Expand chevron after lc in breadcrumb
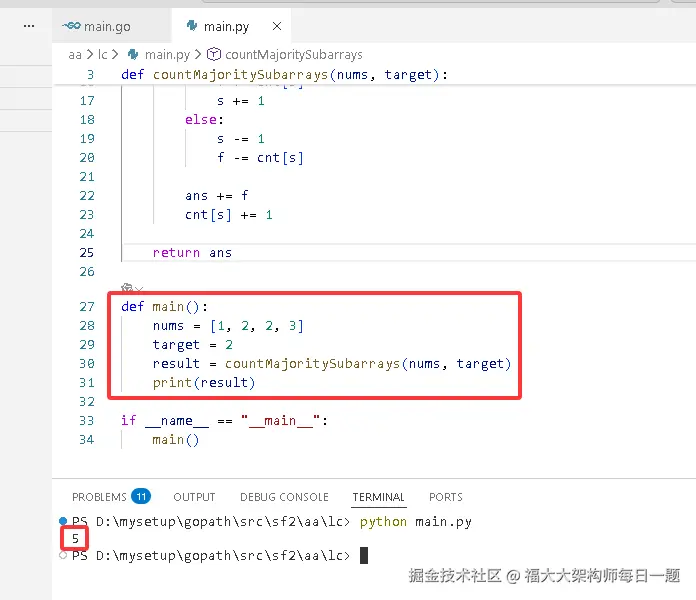The image size is (696, 600). point(115,55)
